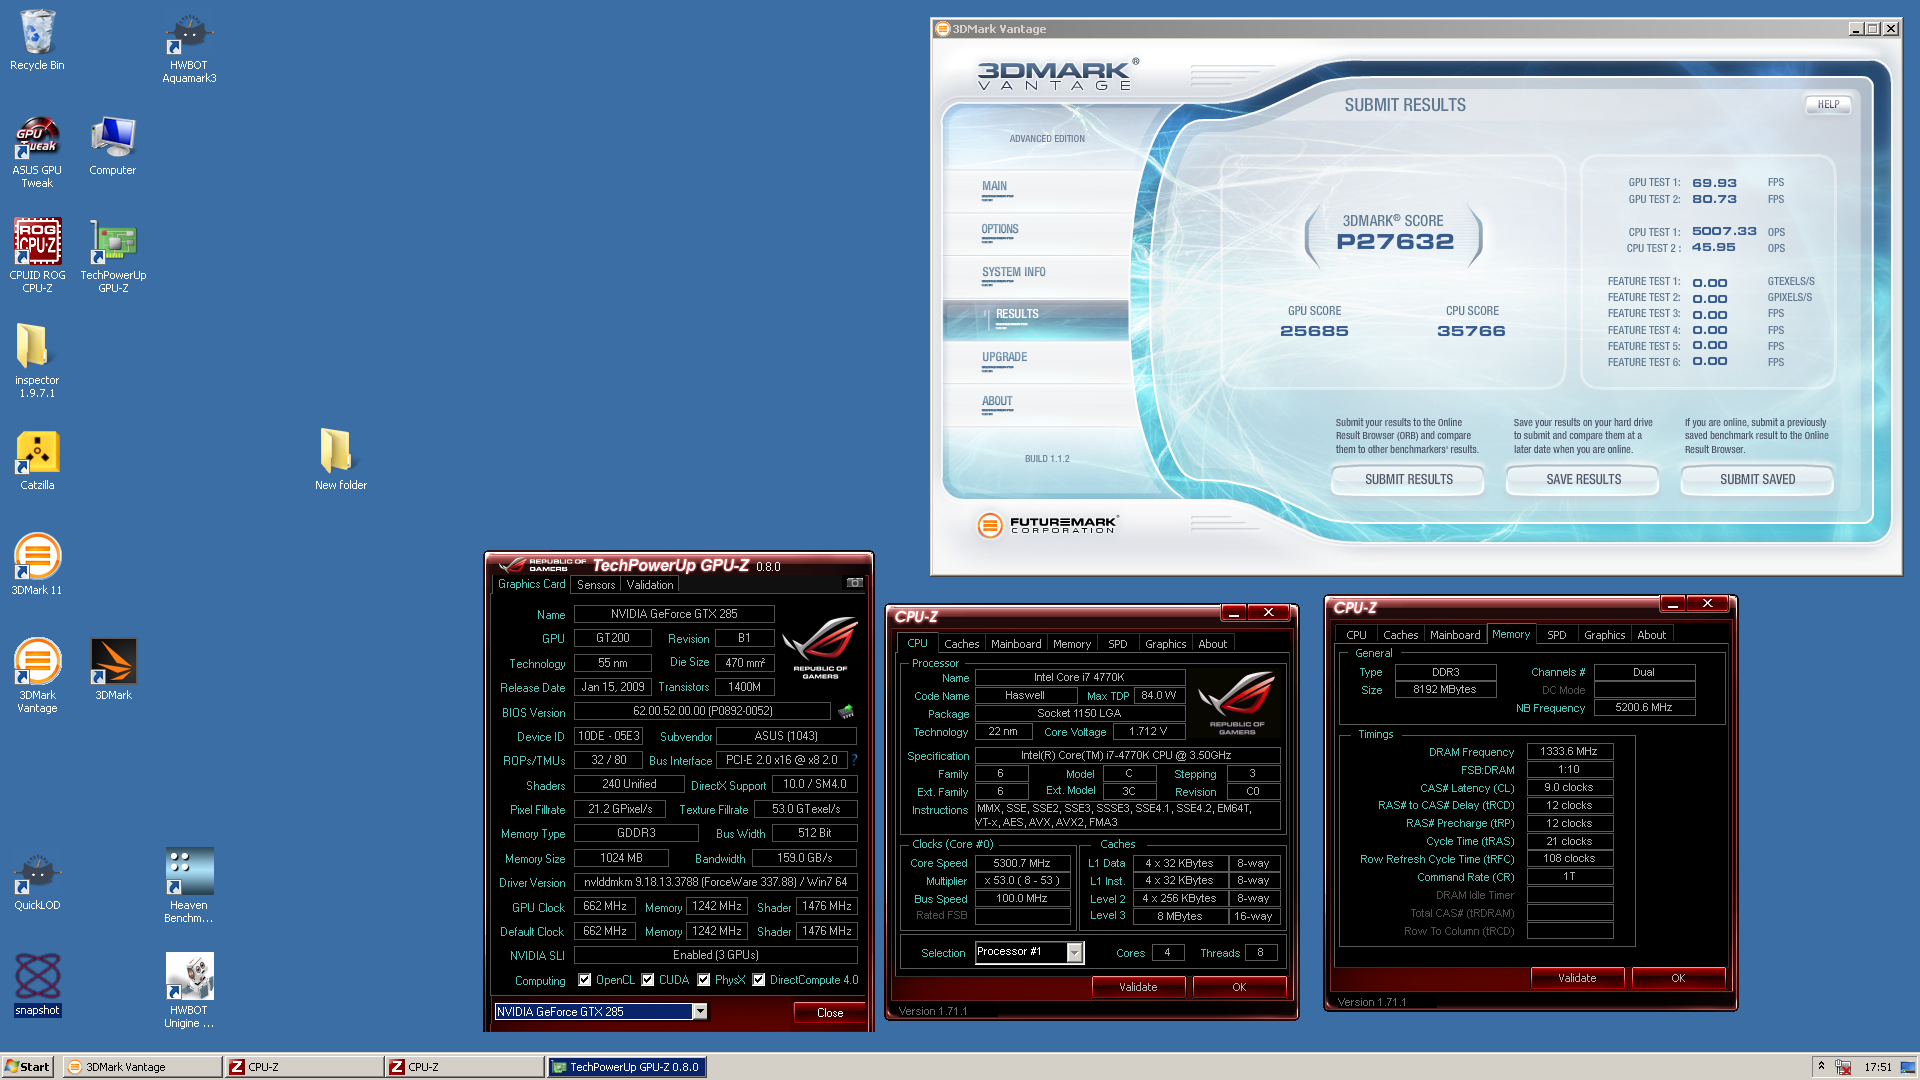1920x1080 pixels.
Task: Click the 3DMark score P27632
Action: (1395, 241)
